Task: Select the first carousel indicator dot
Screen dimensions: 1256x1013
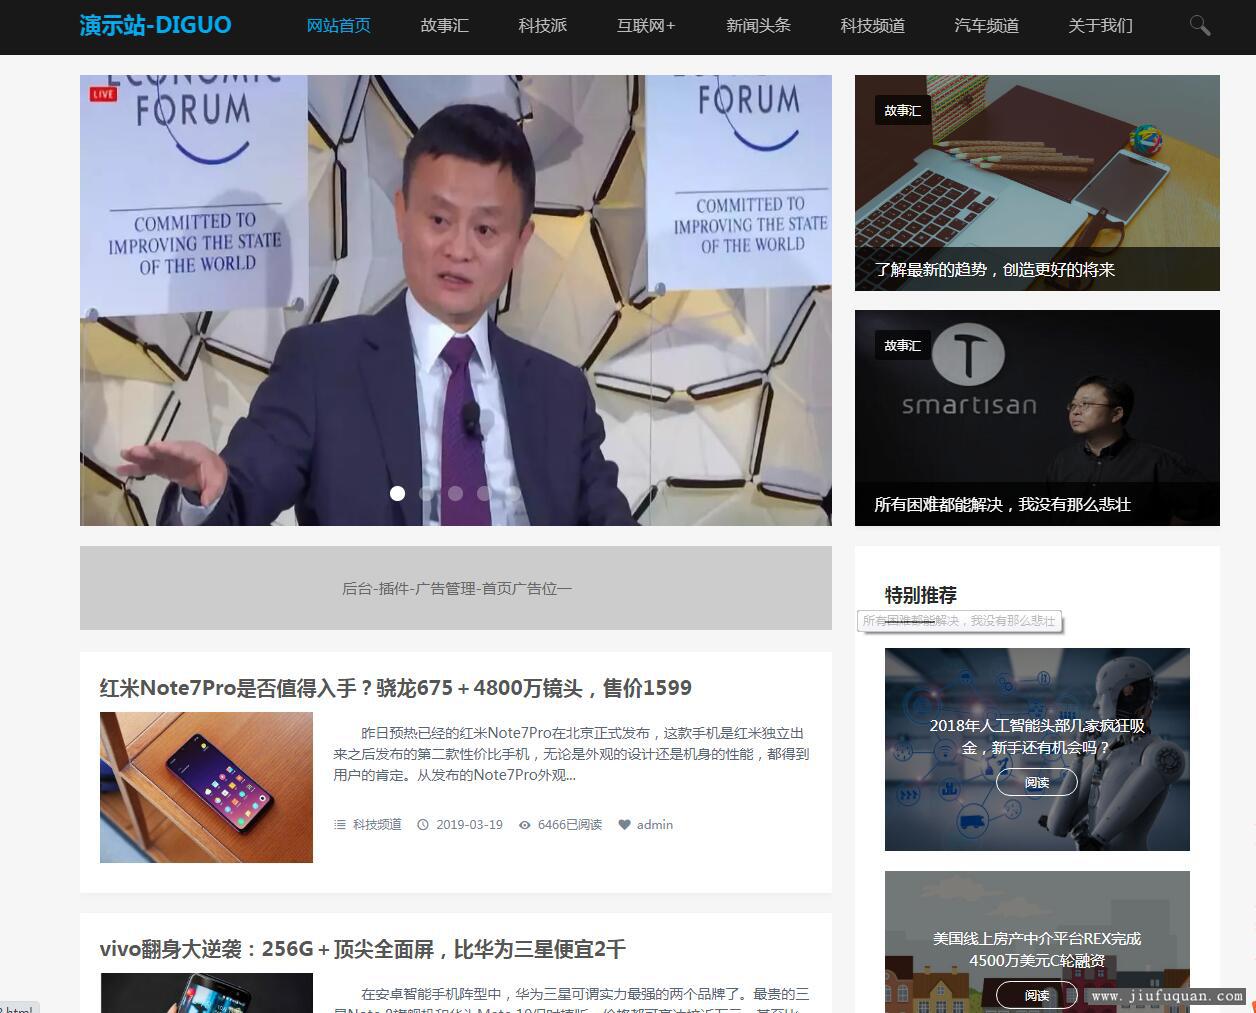Action: (397, 493)
